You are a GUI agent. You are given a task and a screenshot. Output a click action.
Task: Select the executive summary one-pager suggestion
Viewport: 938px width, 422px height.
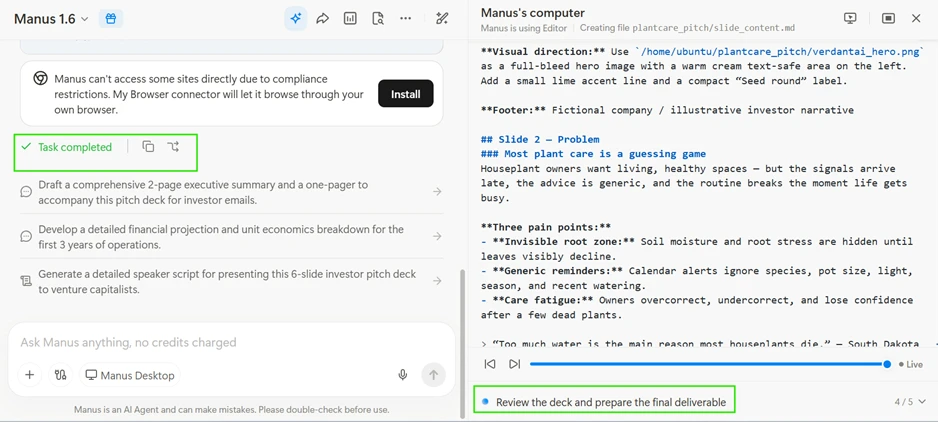(x=232, y=192)
